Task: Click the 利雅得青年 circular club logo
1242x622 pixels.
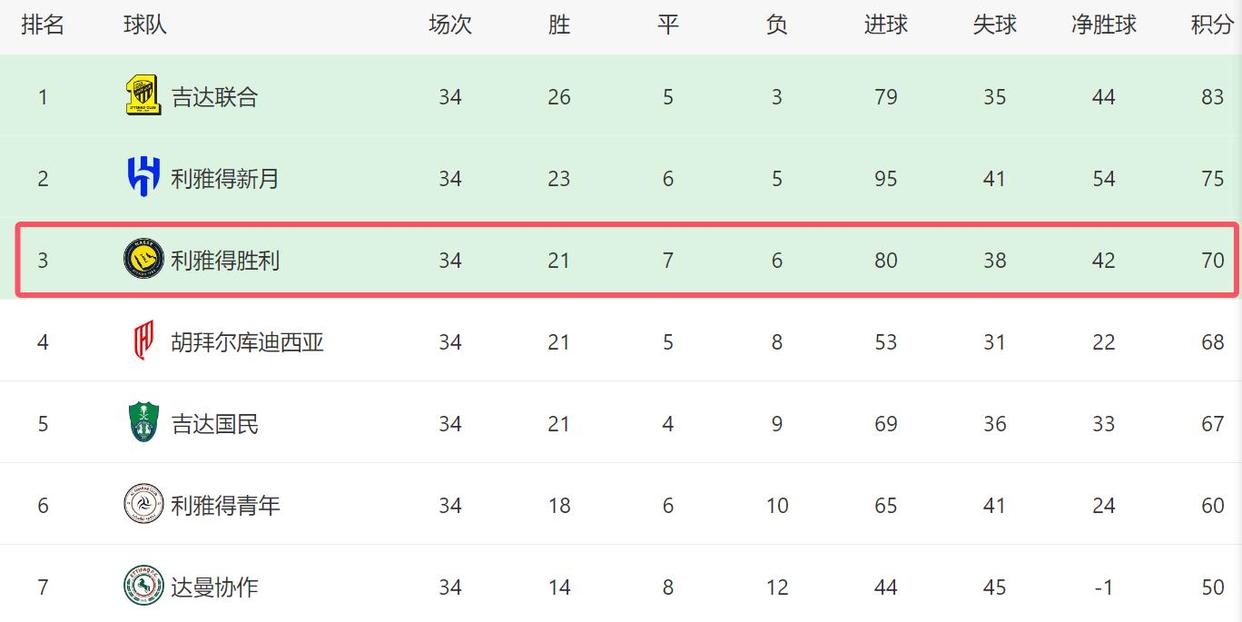Action: (143, 504)
